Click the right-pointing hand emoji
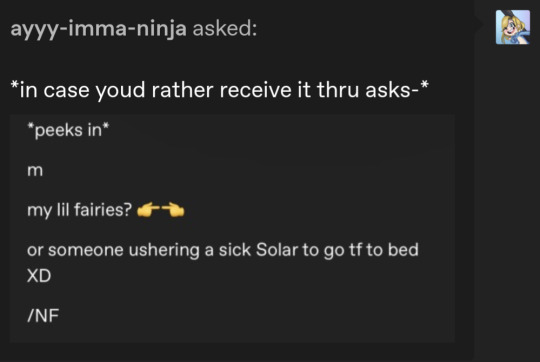This screenshot has height=362, width=540. pyautogui.click(x=148, y=210)
